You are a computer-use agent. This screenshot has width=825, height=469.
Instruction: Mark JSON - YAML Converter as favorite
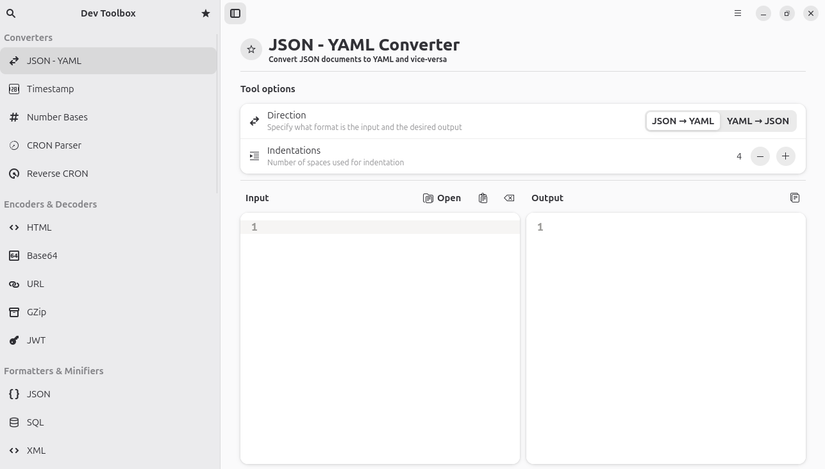point(251,49)
